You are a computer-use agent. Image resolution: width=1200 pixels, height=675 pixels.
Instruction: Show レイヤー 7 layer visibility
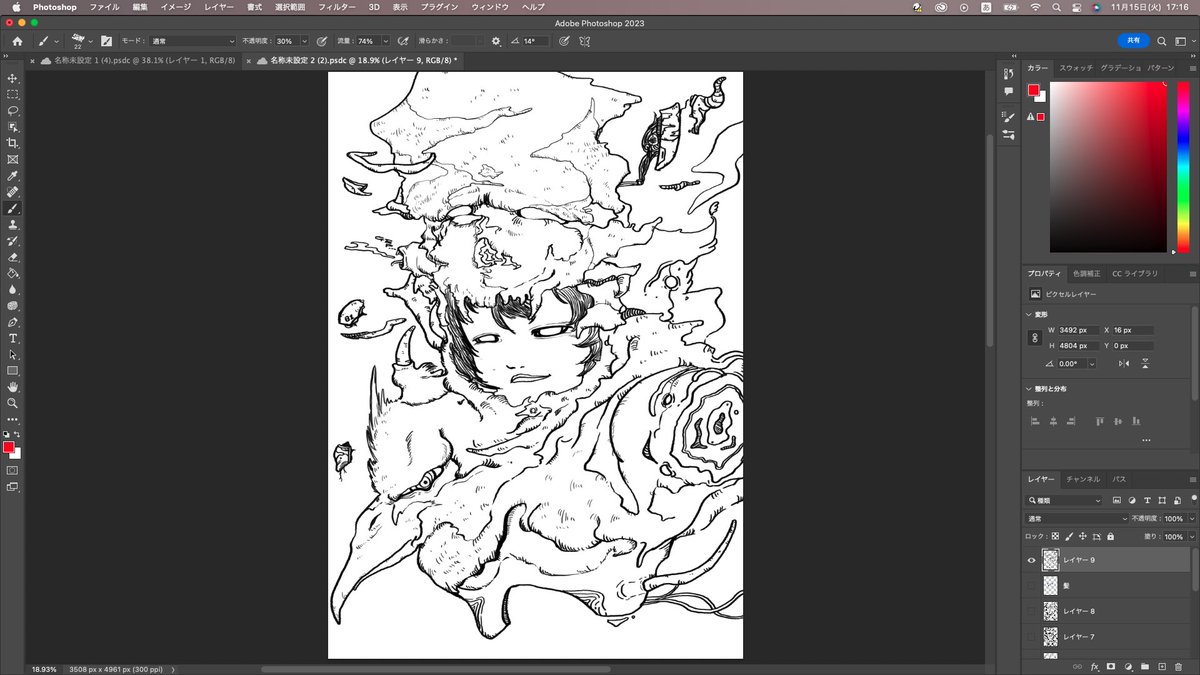[x=1032, y=636]
